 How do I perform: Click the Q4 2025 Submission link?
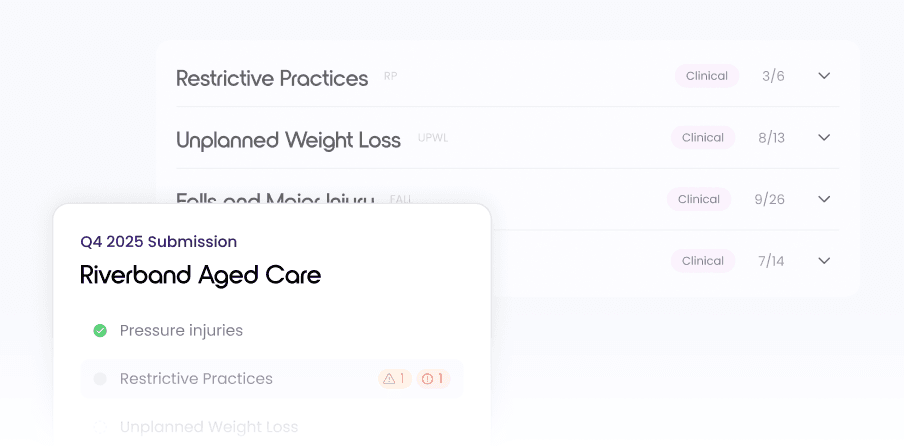point(159,241)
